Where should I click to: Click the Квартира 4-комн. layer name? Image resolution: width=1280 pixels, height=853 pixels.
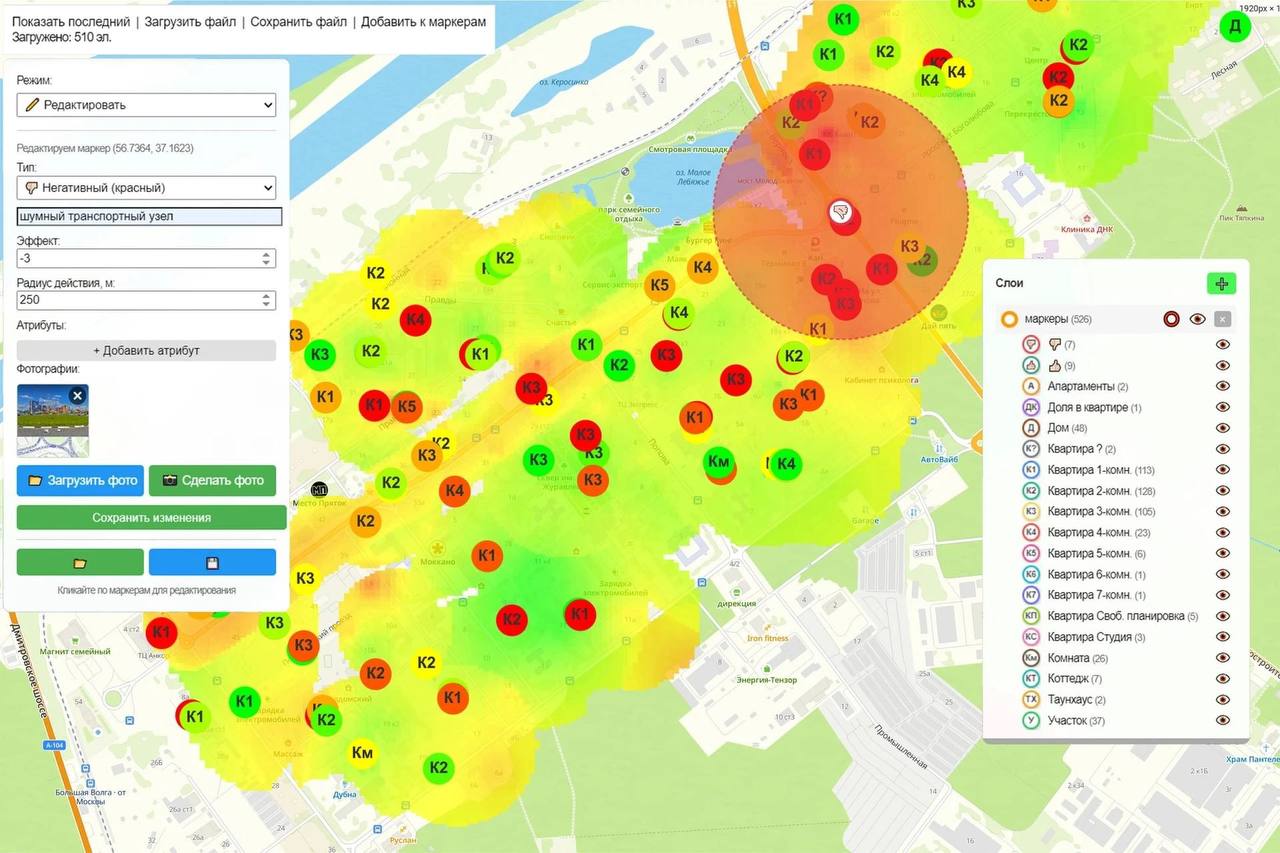point(1091,533)
